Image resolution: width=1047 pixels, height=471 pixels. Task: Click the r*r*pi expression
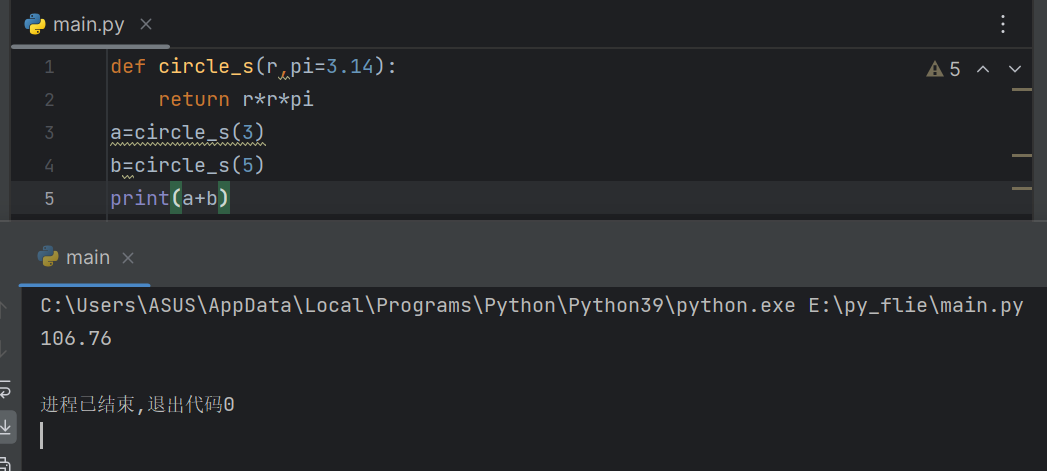278,100
